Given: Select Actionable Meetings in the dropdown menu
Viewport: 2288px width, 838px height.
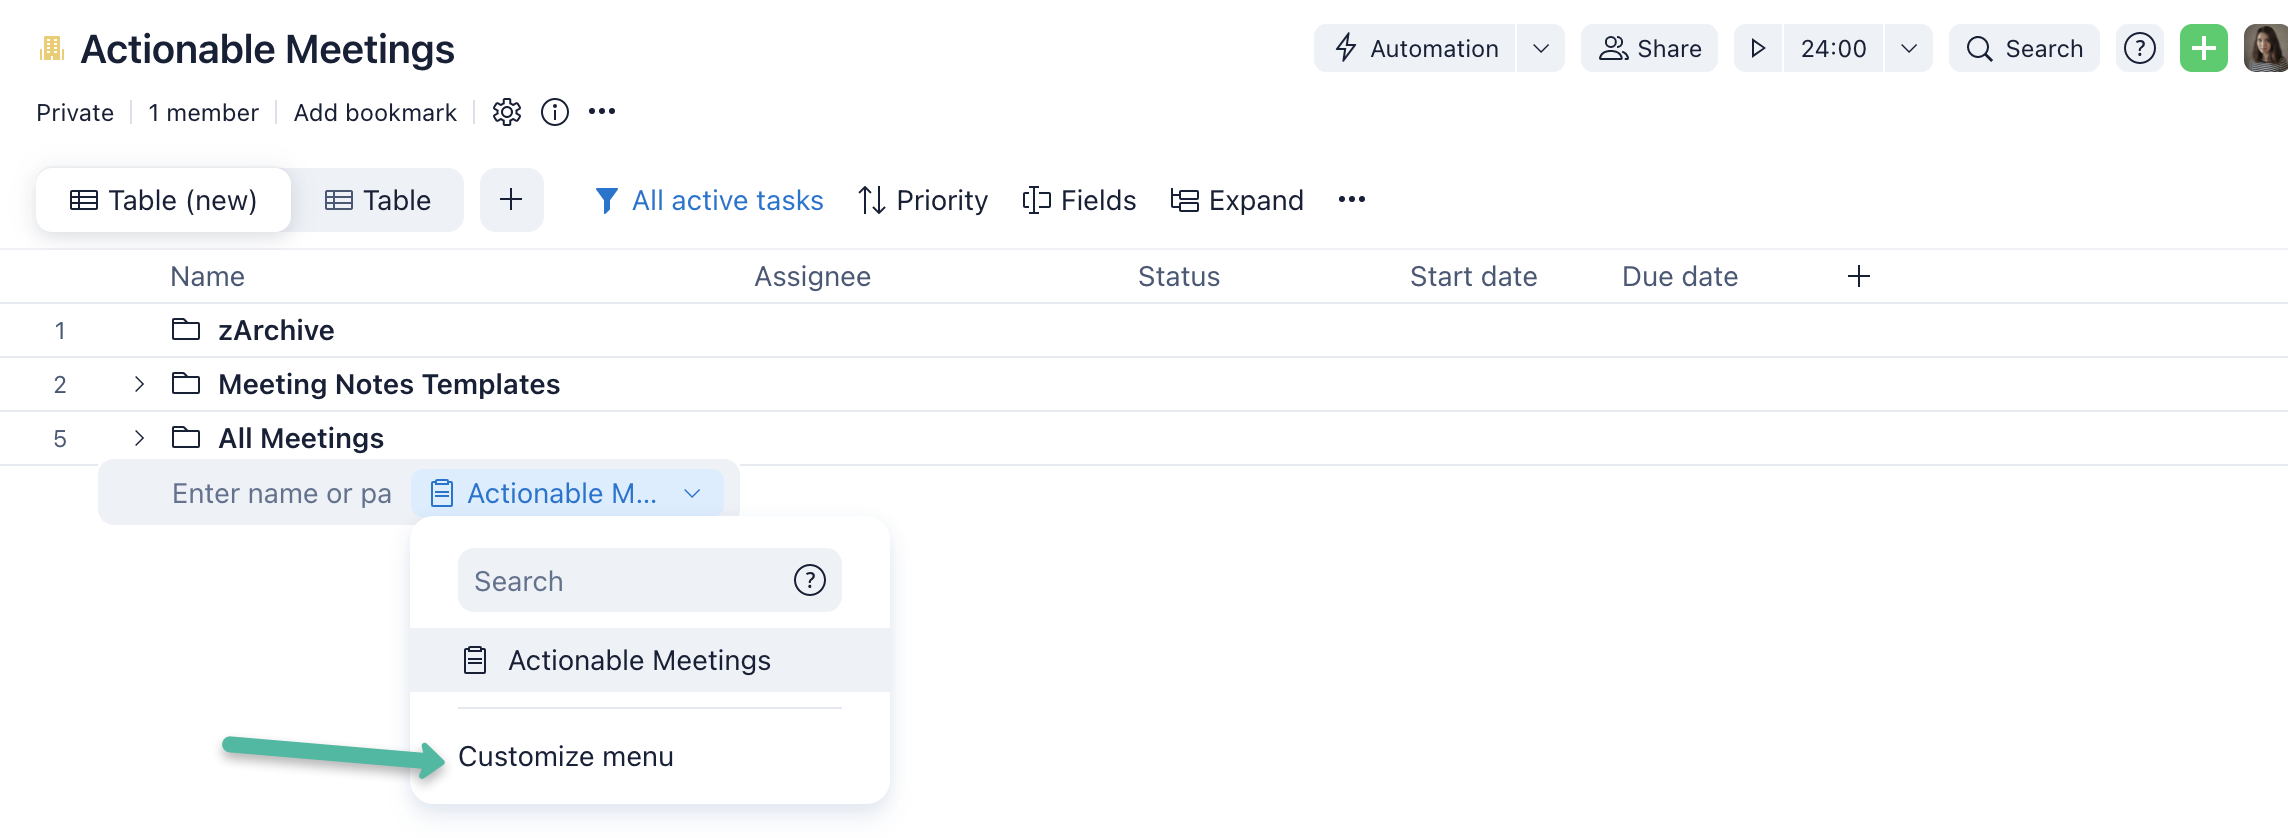Looking at the screenshot, I should 639,660.
